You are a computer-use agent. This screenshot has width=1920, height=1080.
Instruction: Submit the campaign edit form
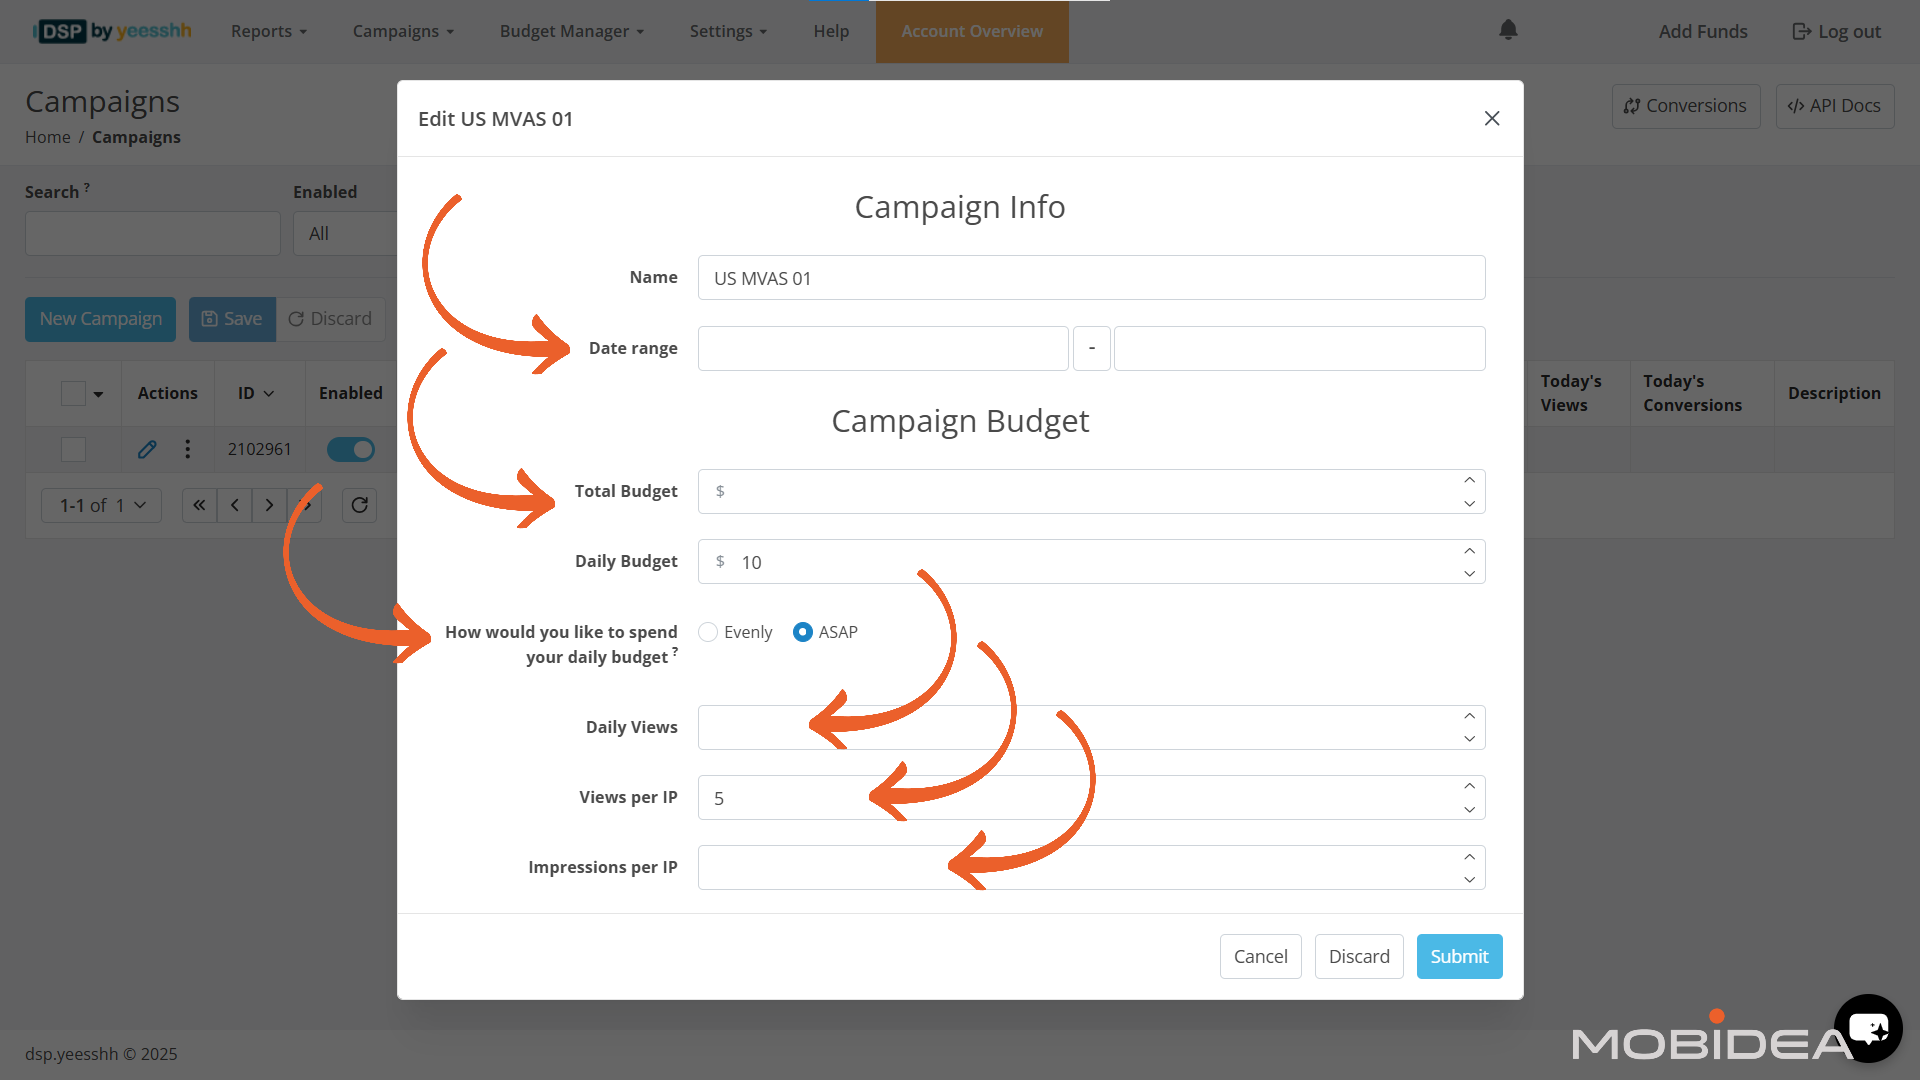coord(1459,956)
